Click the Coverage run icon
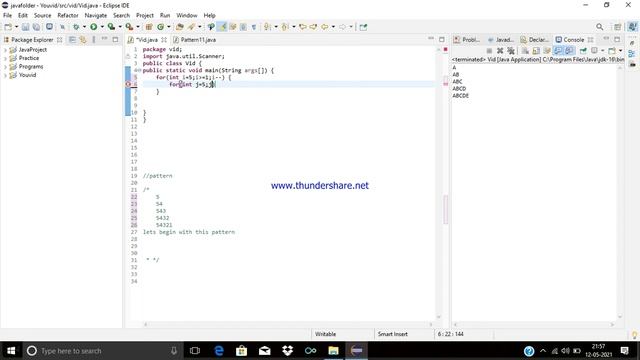Viewport: 640px width, 360px height. tap(111, 27)
